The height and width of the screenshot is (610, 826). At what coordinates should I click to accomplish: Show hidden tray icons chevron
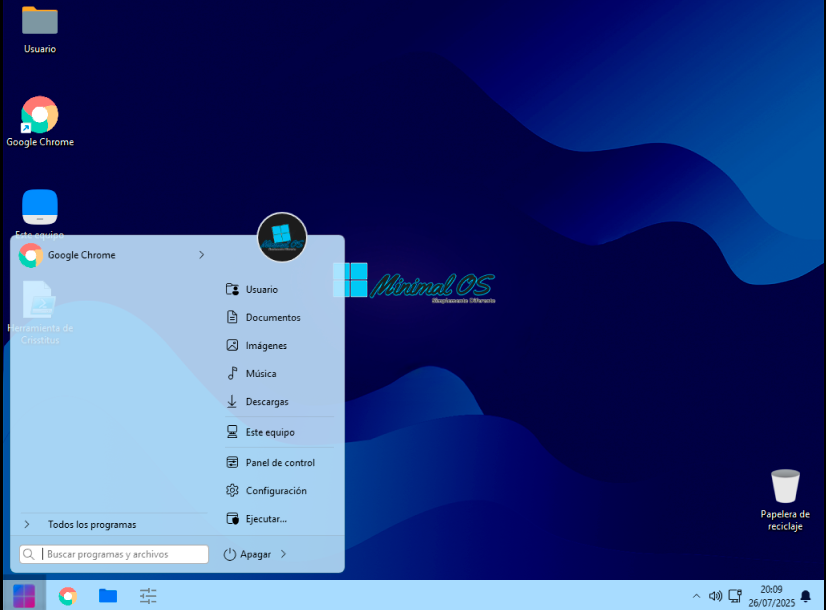pyautogui.click(x=696, y=596)
